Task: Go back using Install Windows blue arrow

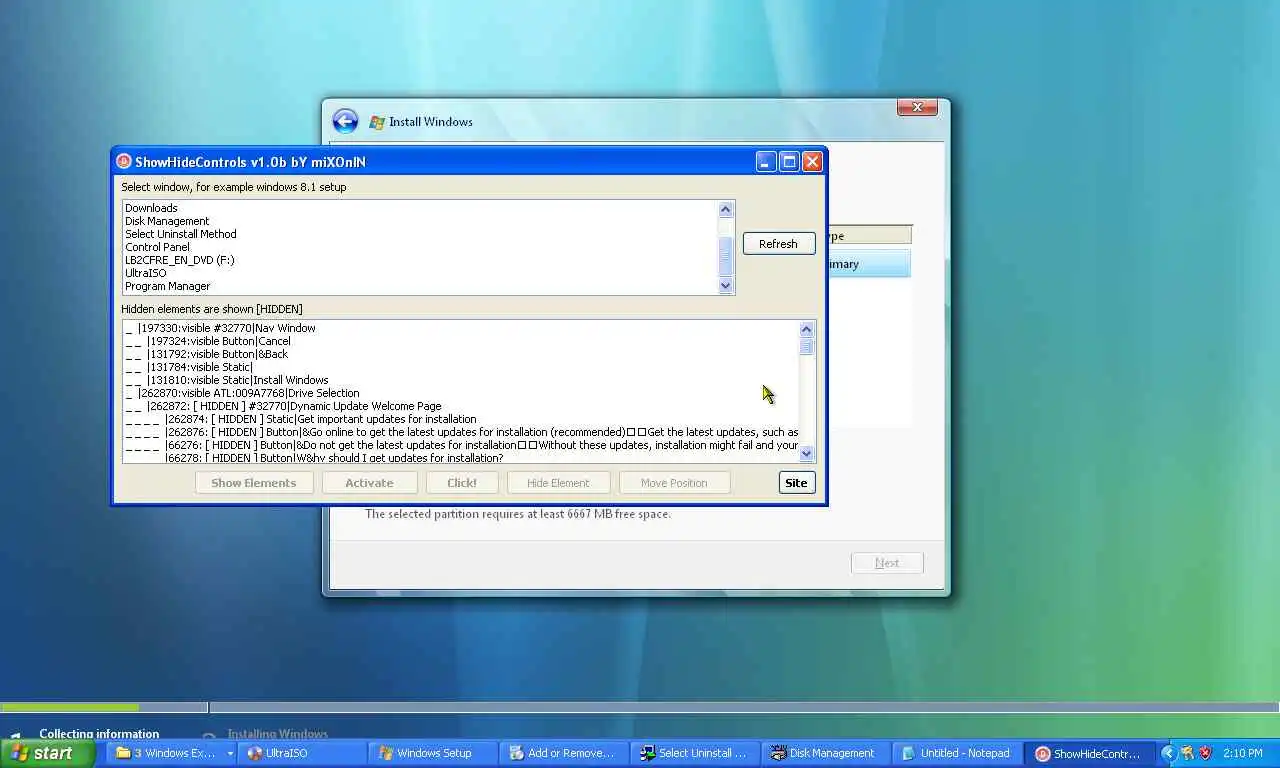Action: click(x=345, y=121)
